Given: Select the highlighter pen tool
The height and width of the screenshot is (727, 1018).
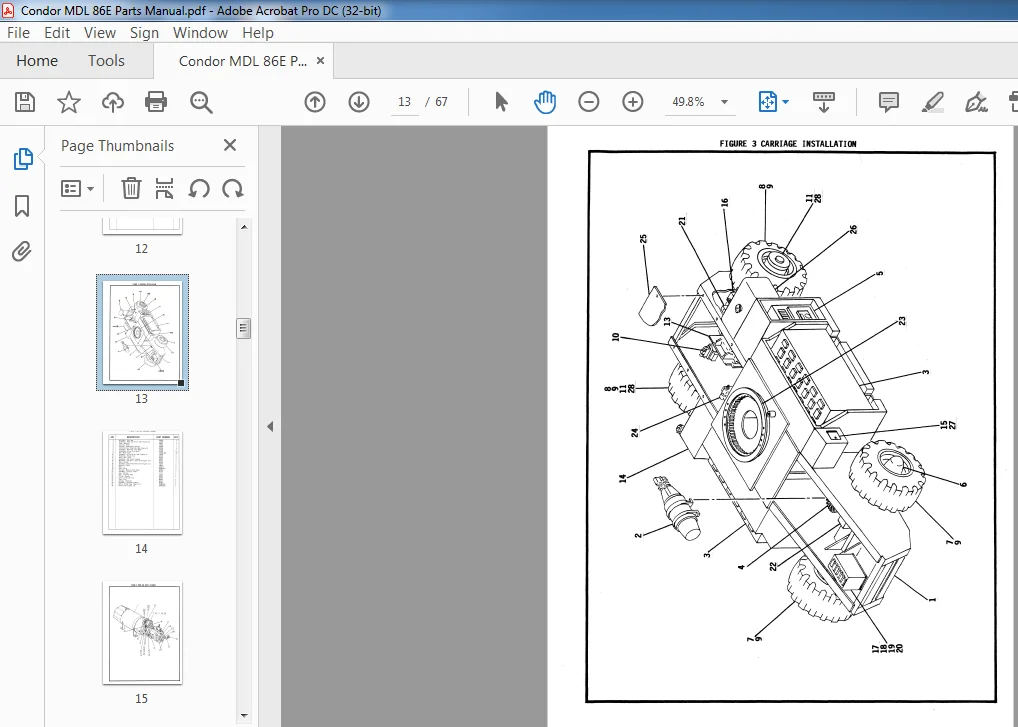Looking at the screenshot, I should [x=932, y=102].
